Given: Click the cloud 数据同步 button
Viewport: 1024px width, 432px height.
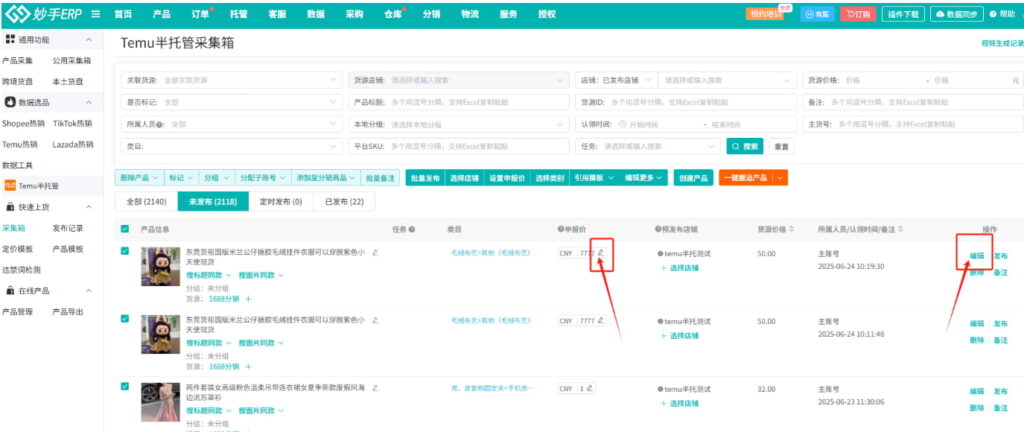Looking at the screenshot, I should click(957, 14).
